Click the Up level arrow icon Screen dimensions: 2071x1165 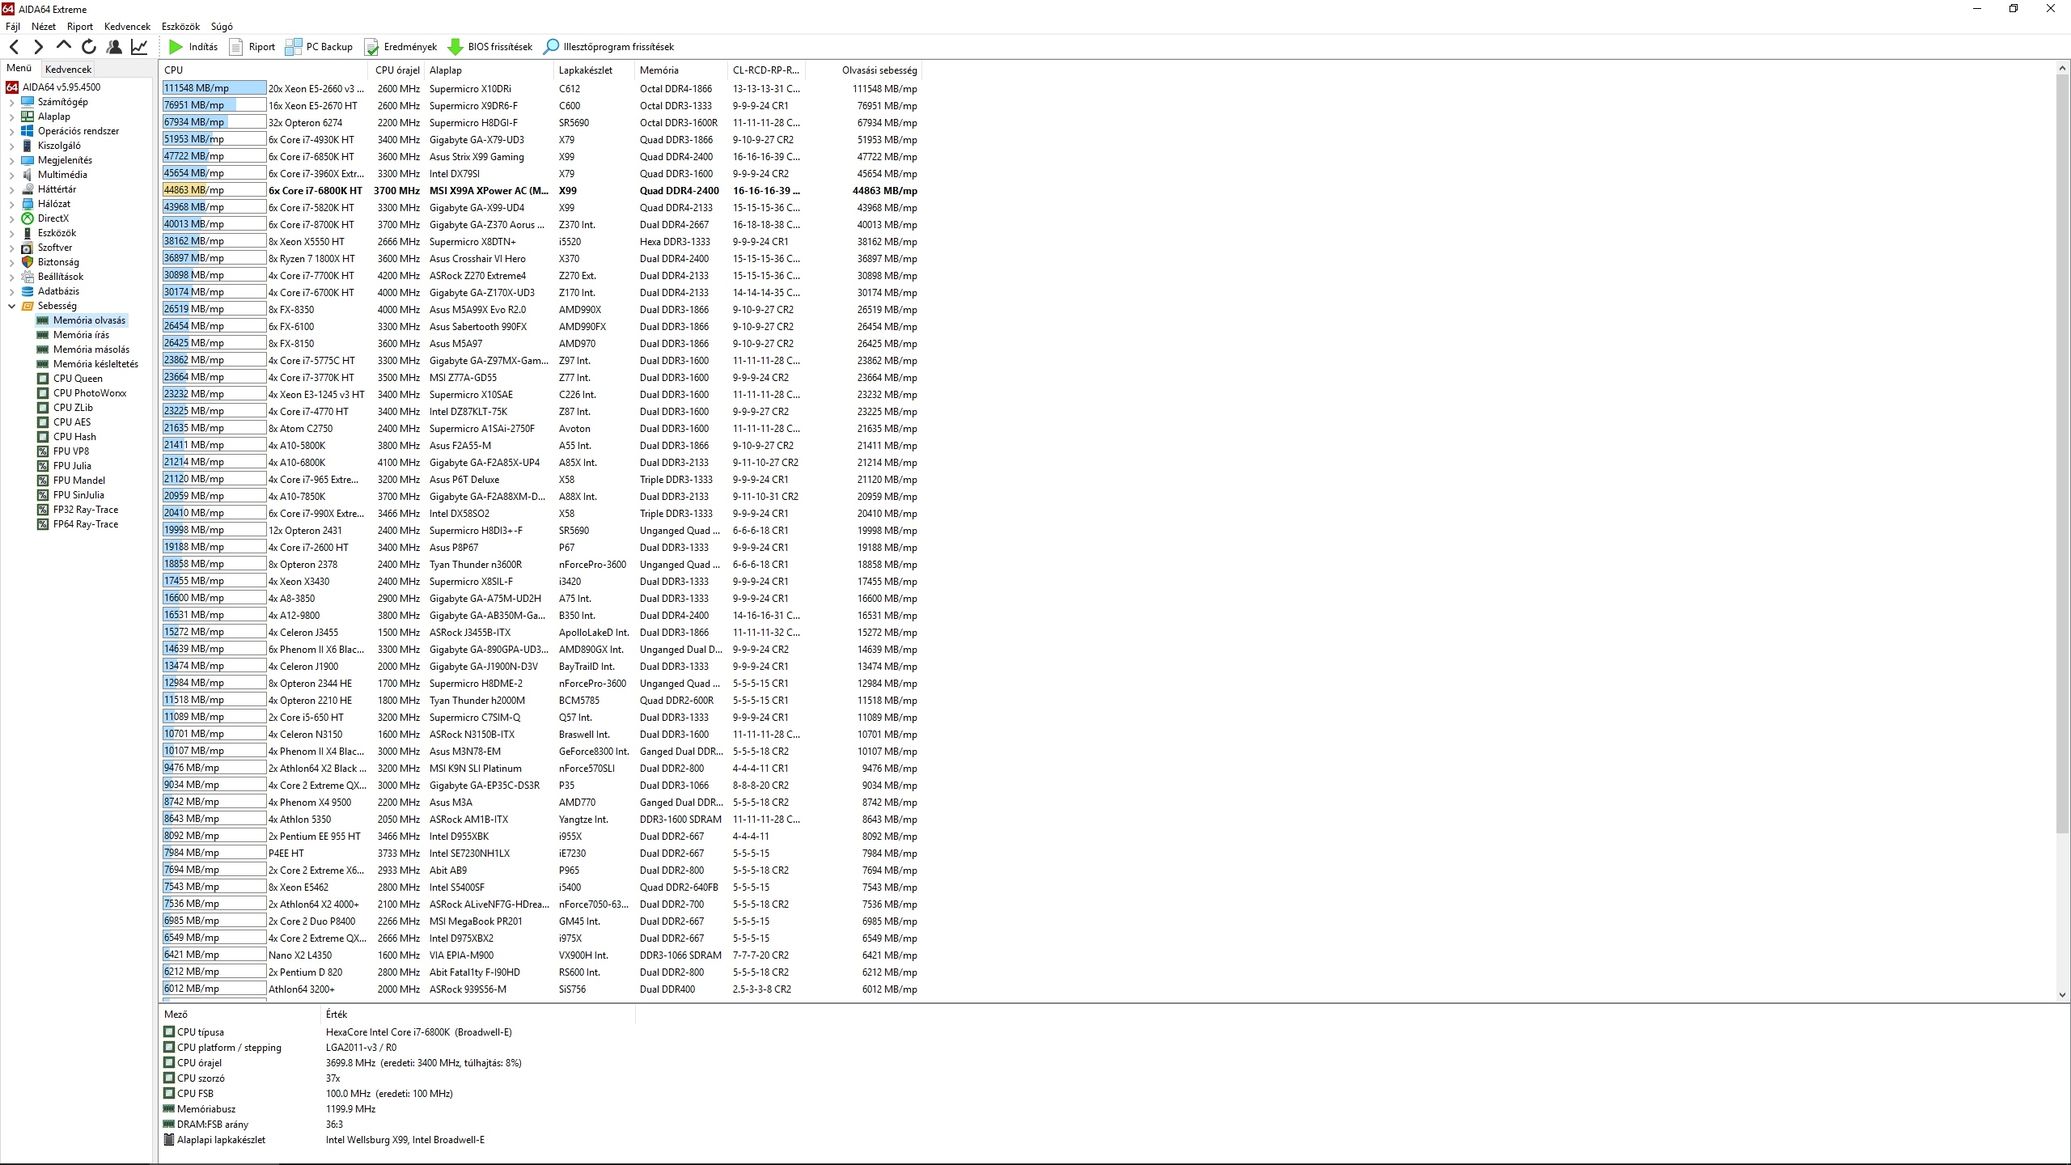(x=64, y=46)
